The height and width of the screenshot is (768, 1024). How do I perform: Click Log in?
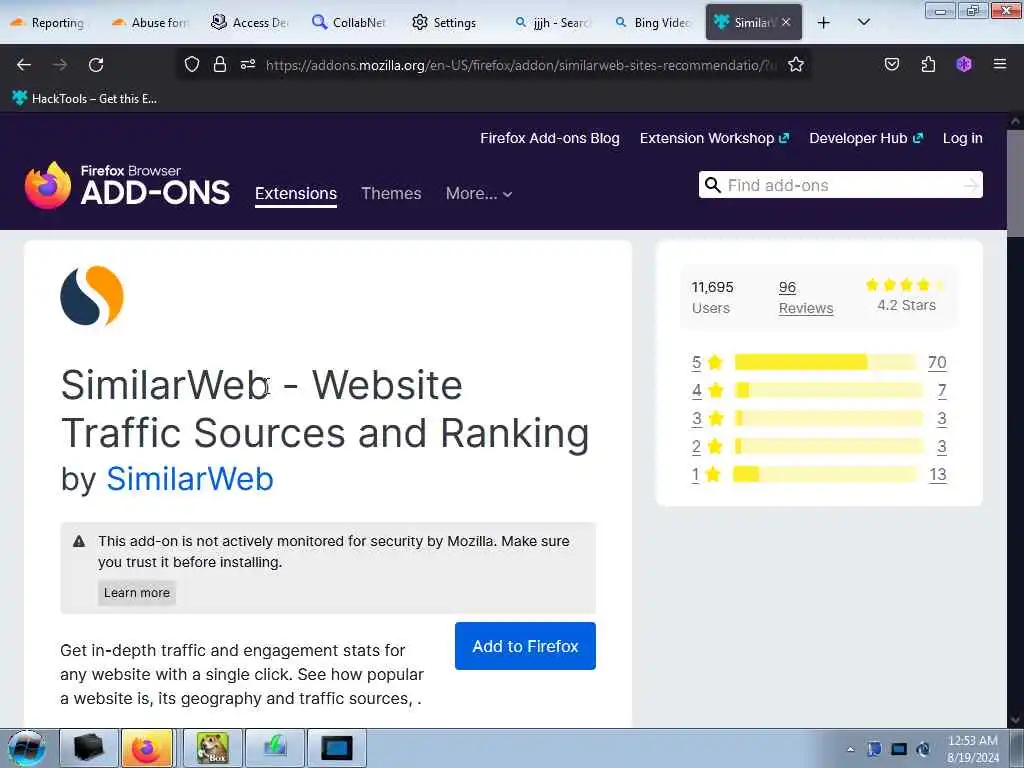[x=963, y=138]
